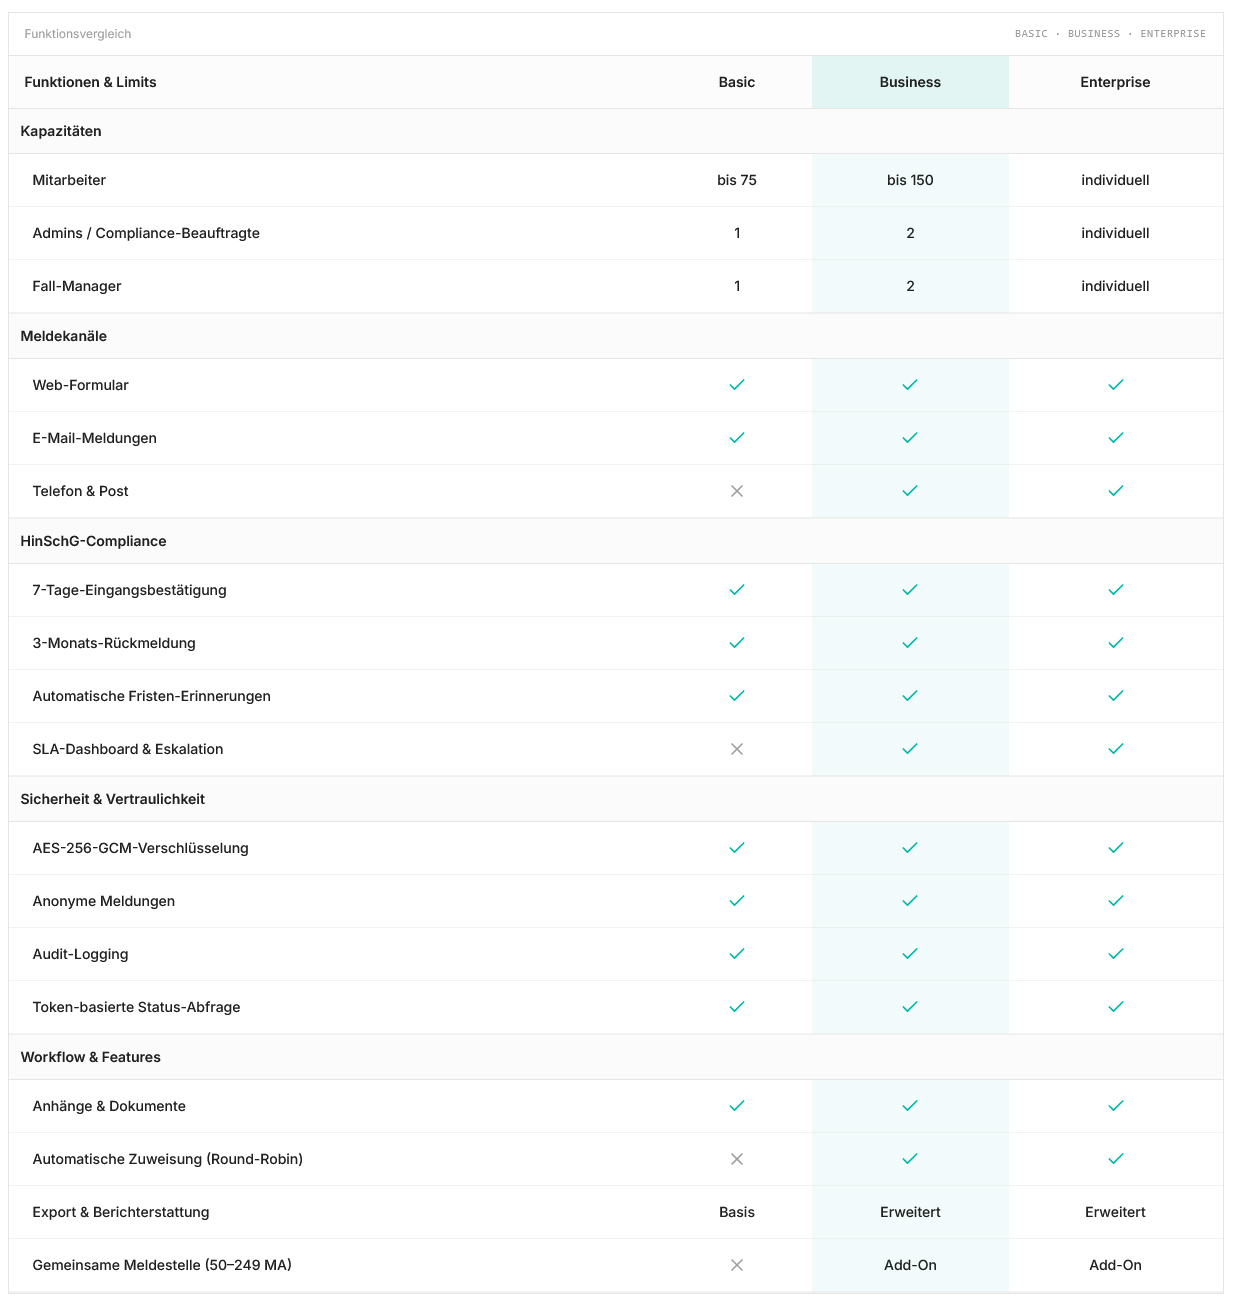Click the Enterprise checkmark for Audit-Logging
The width and height of the screenshot is (1236, 1299).
1116,954
